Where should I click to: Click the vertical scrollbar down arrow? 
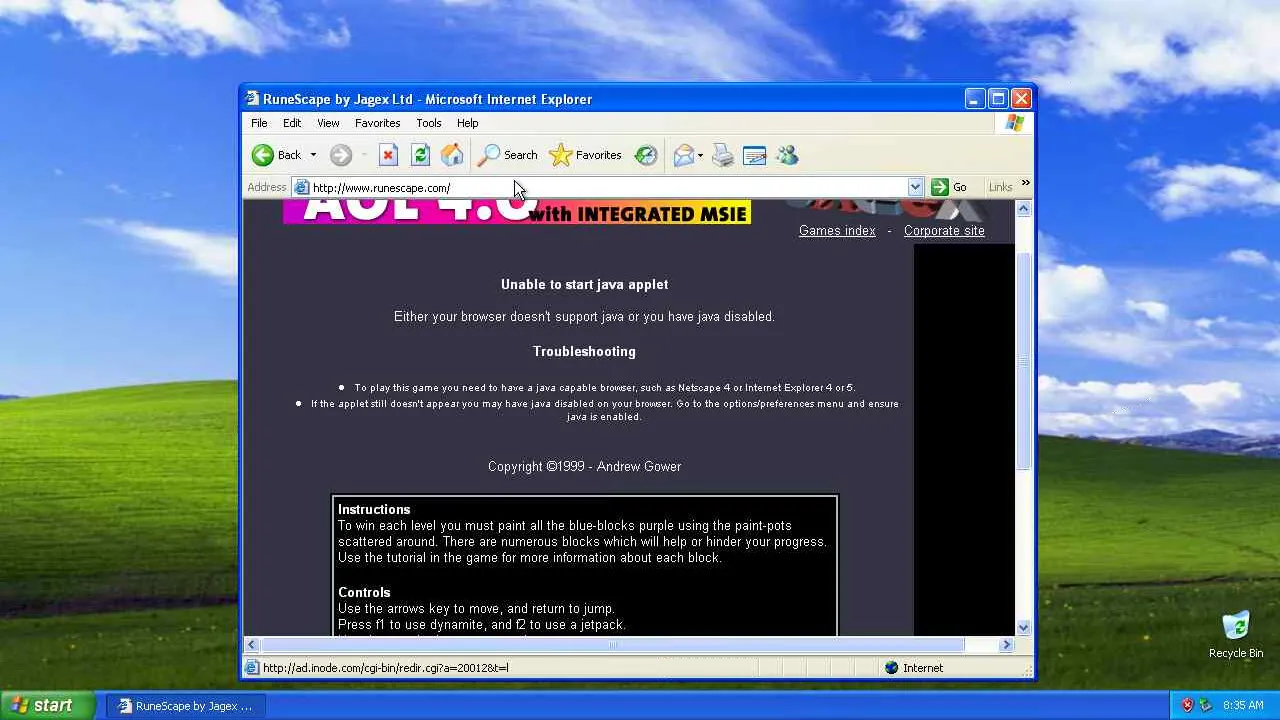coord(1023,628)
